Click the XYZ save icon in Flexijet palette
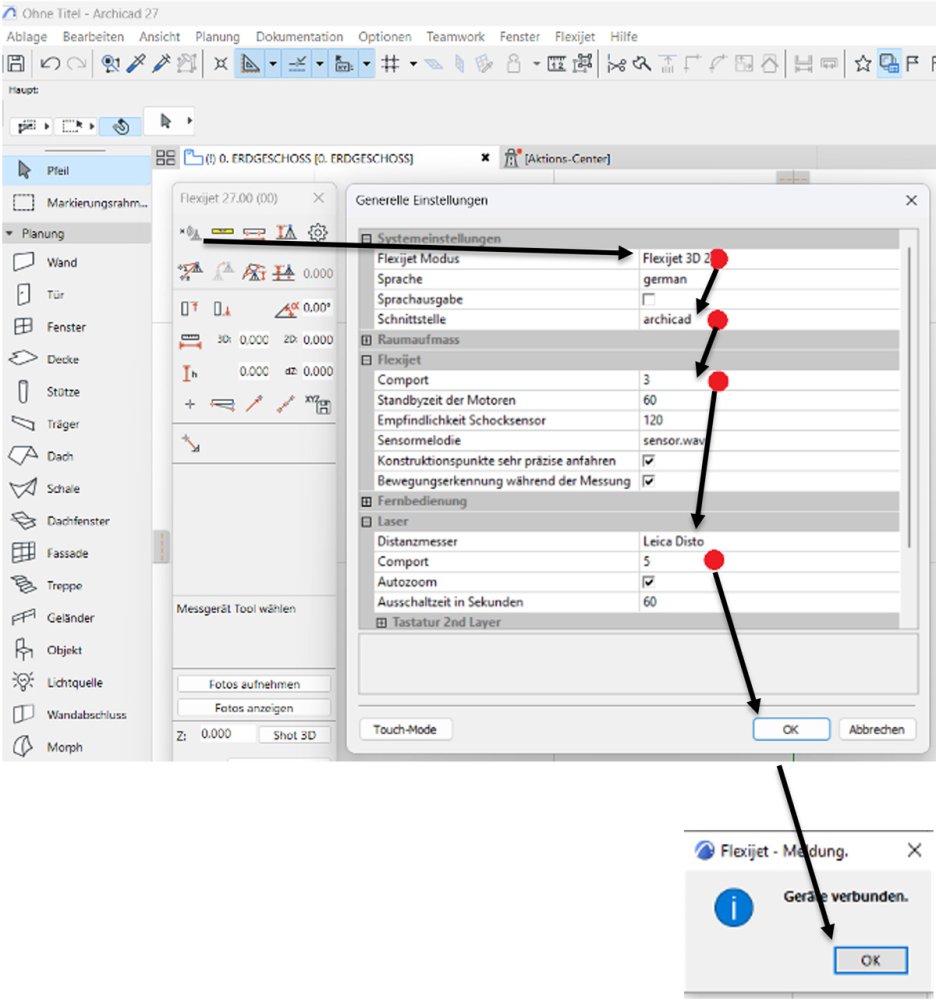 tap(318, 404)
